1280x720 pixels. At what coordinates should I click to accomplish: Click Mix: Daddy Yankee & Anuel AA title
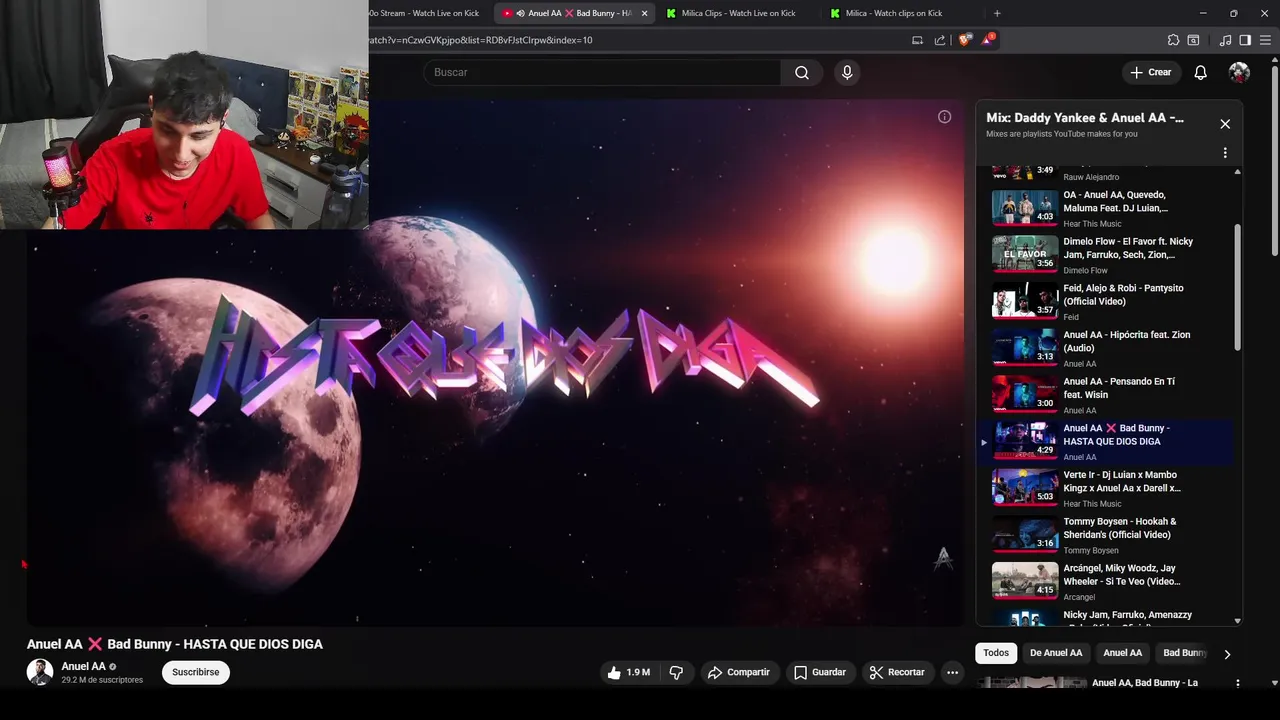(x=1085, y=118)
